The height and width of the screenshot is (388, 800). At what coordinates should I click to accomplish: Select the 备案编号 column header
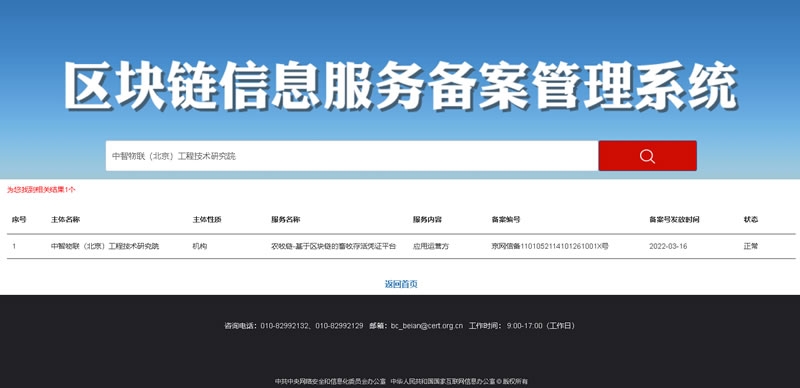506,220
